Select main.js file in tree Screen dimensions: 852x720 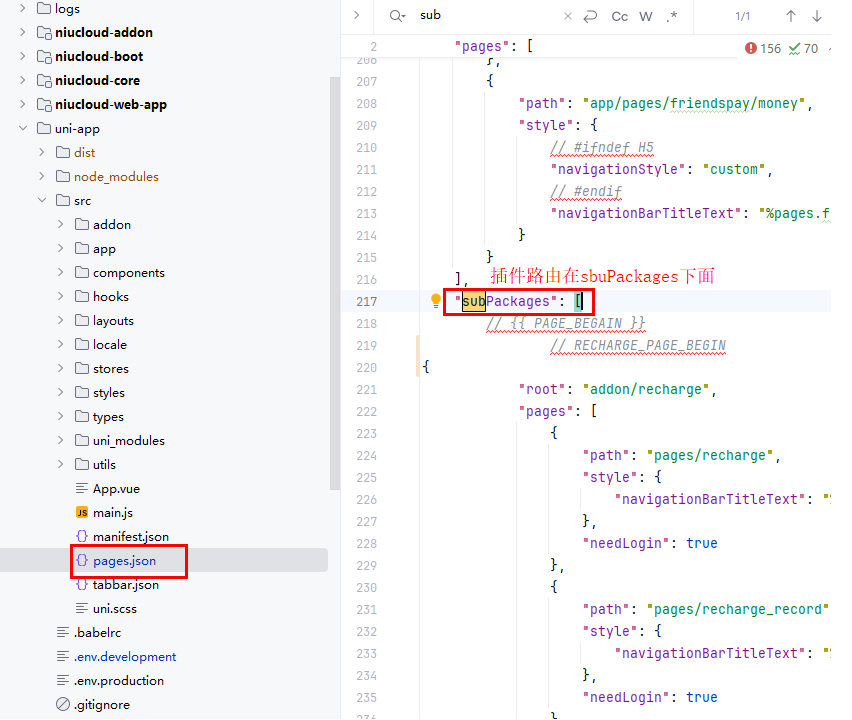[112, 513]
